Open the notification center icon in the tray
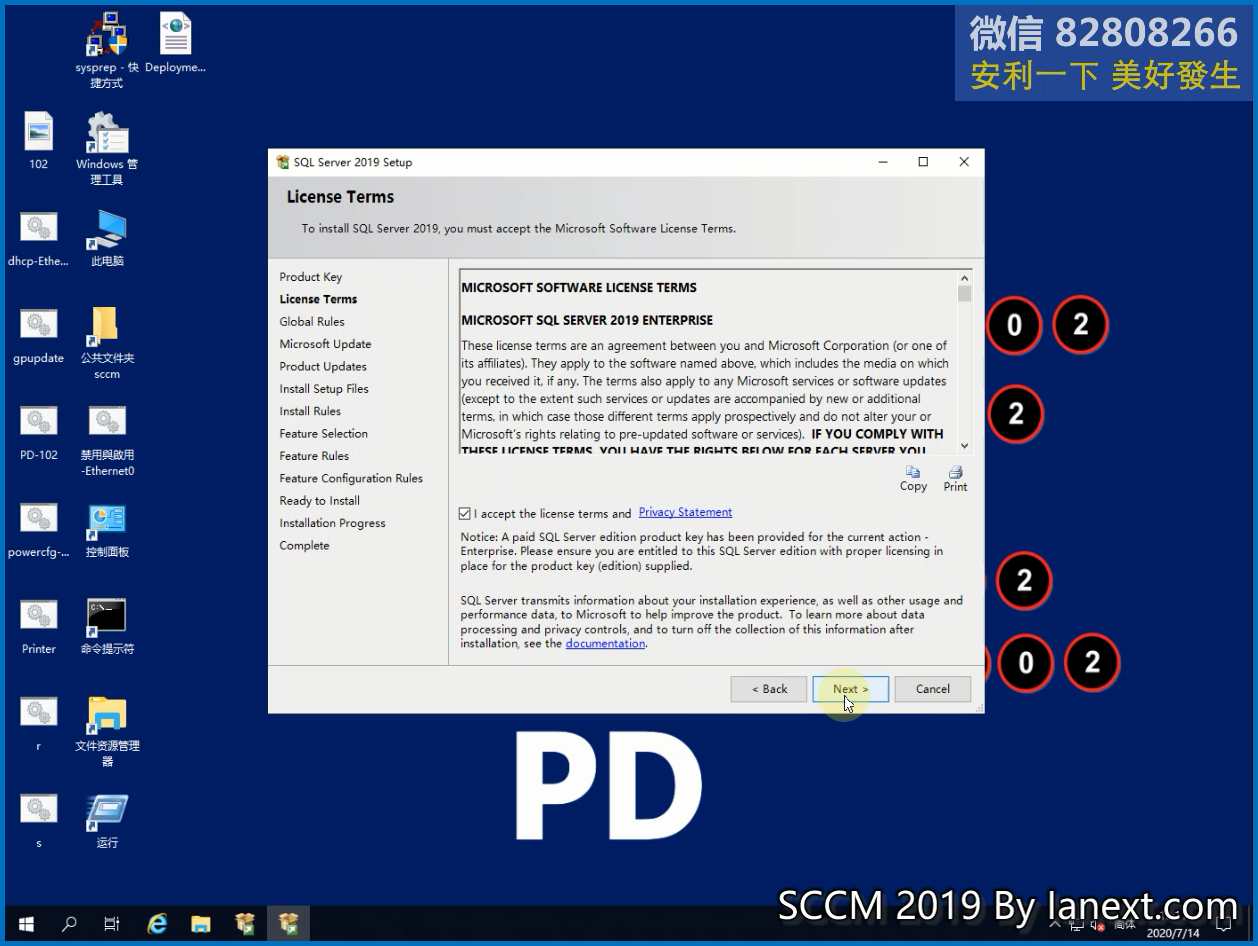The width and height of the screenshot is (1258, 946). (1224, 925)
